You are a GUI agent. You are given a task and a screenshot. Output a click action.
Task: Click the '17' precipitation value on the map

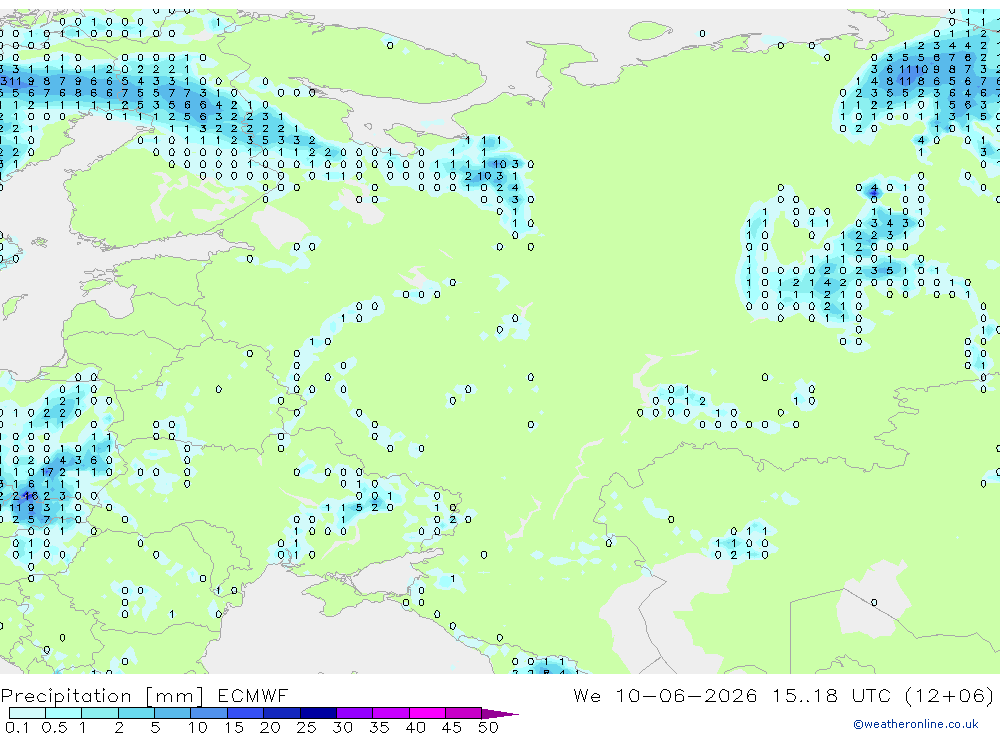point(48,472)
